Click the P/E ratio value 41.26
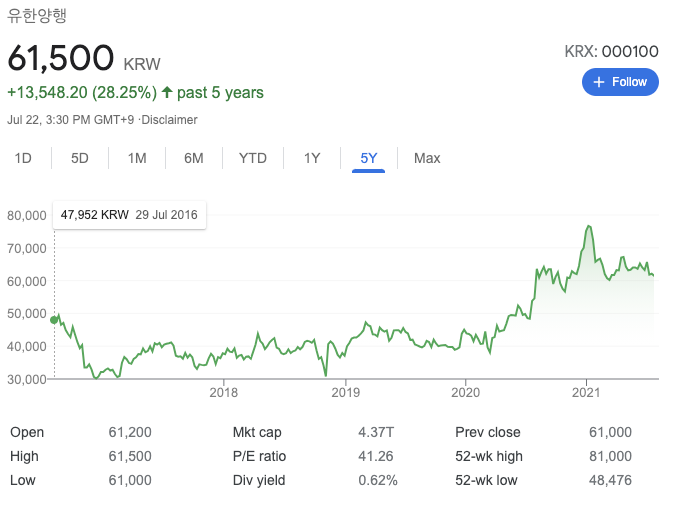 376,456
